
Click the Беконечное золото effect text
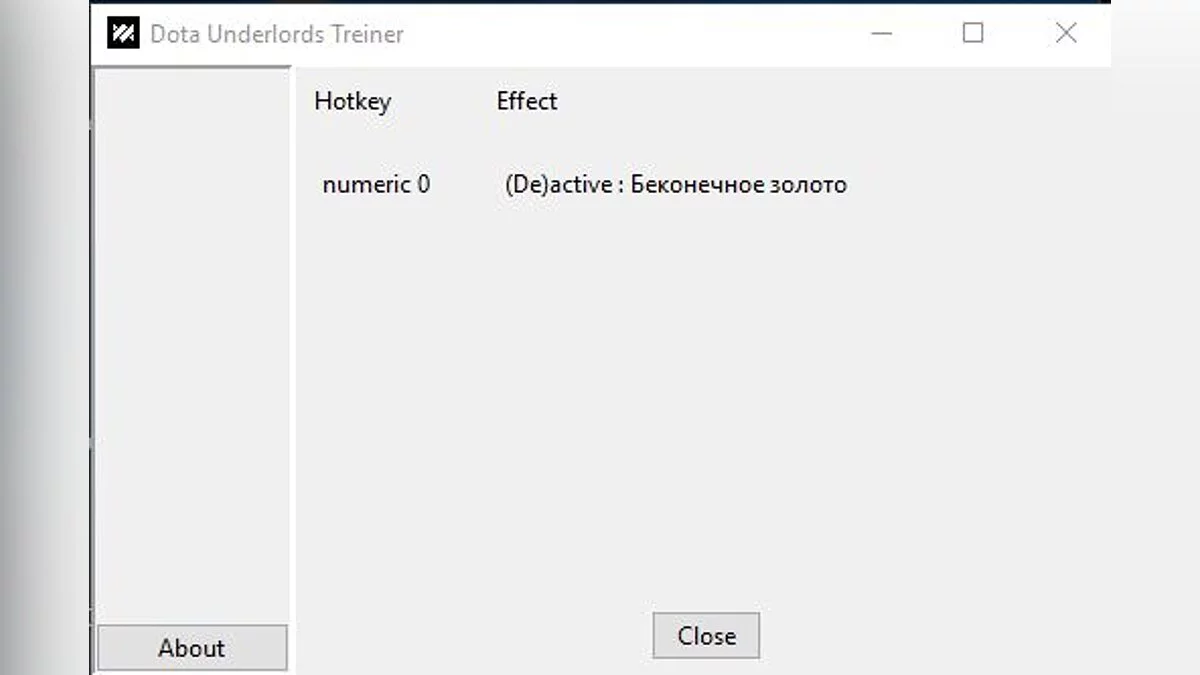(x=739, y=185)
